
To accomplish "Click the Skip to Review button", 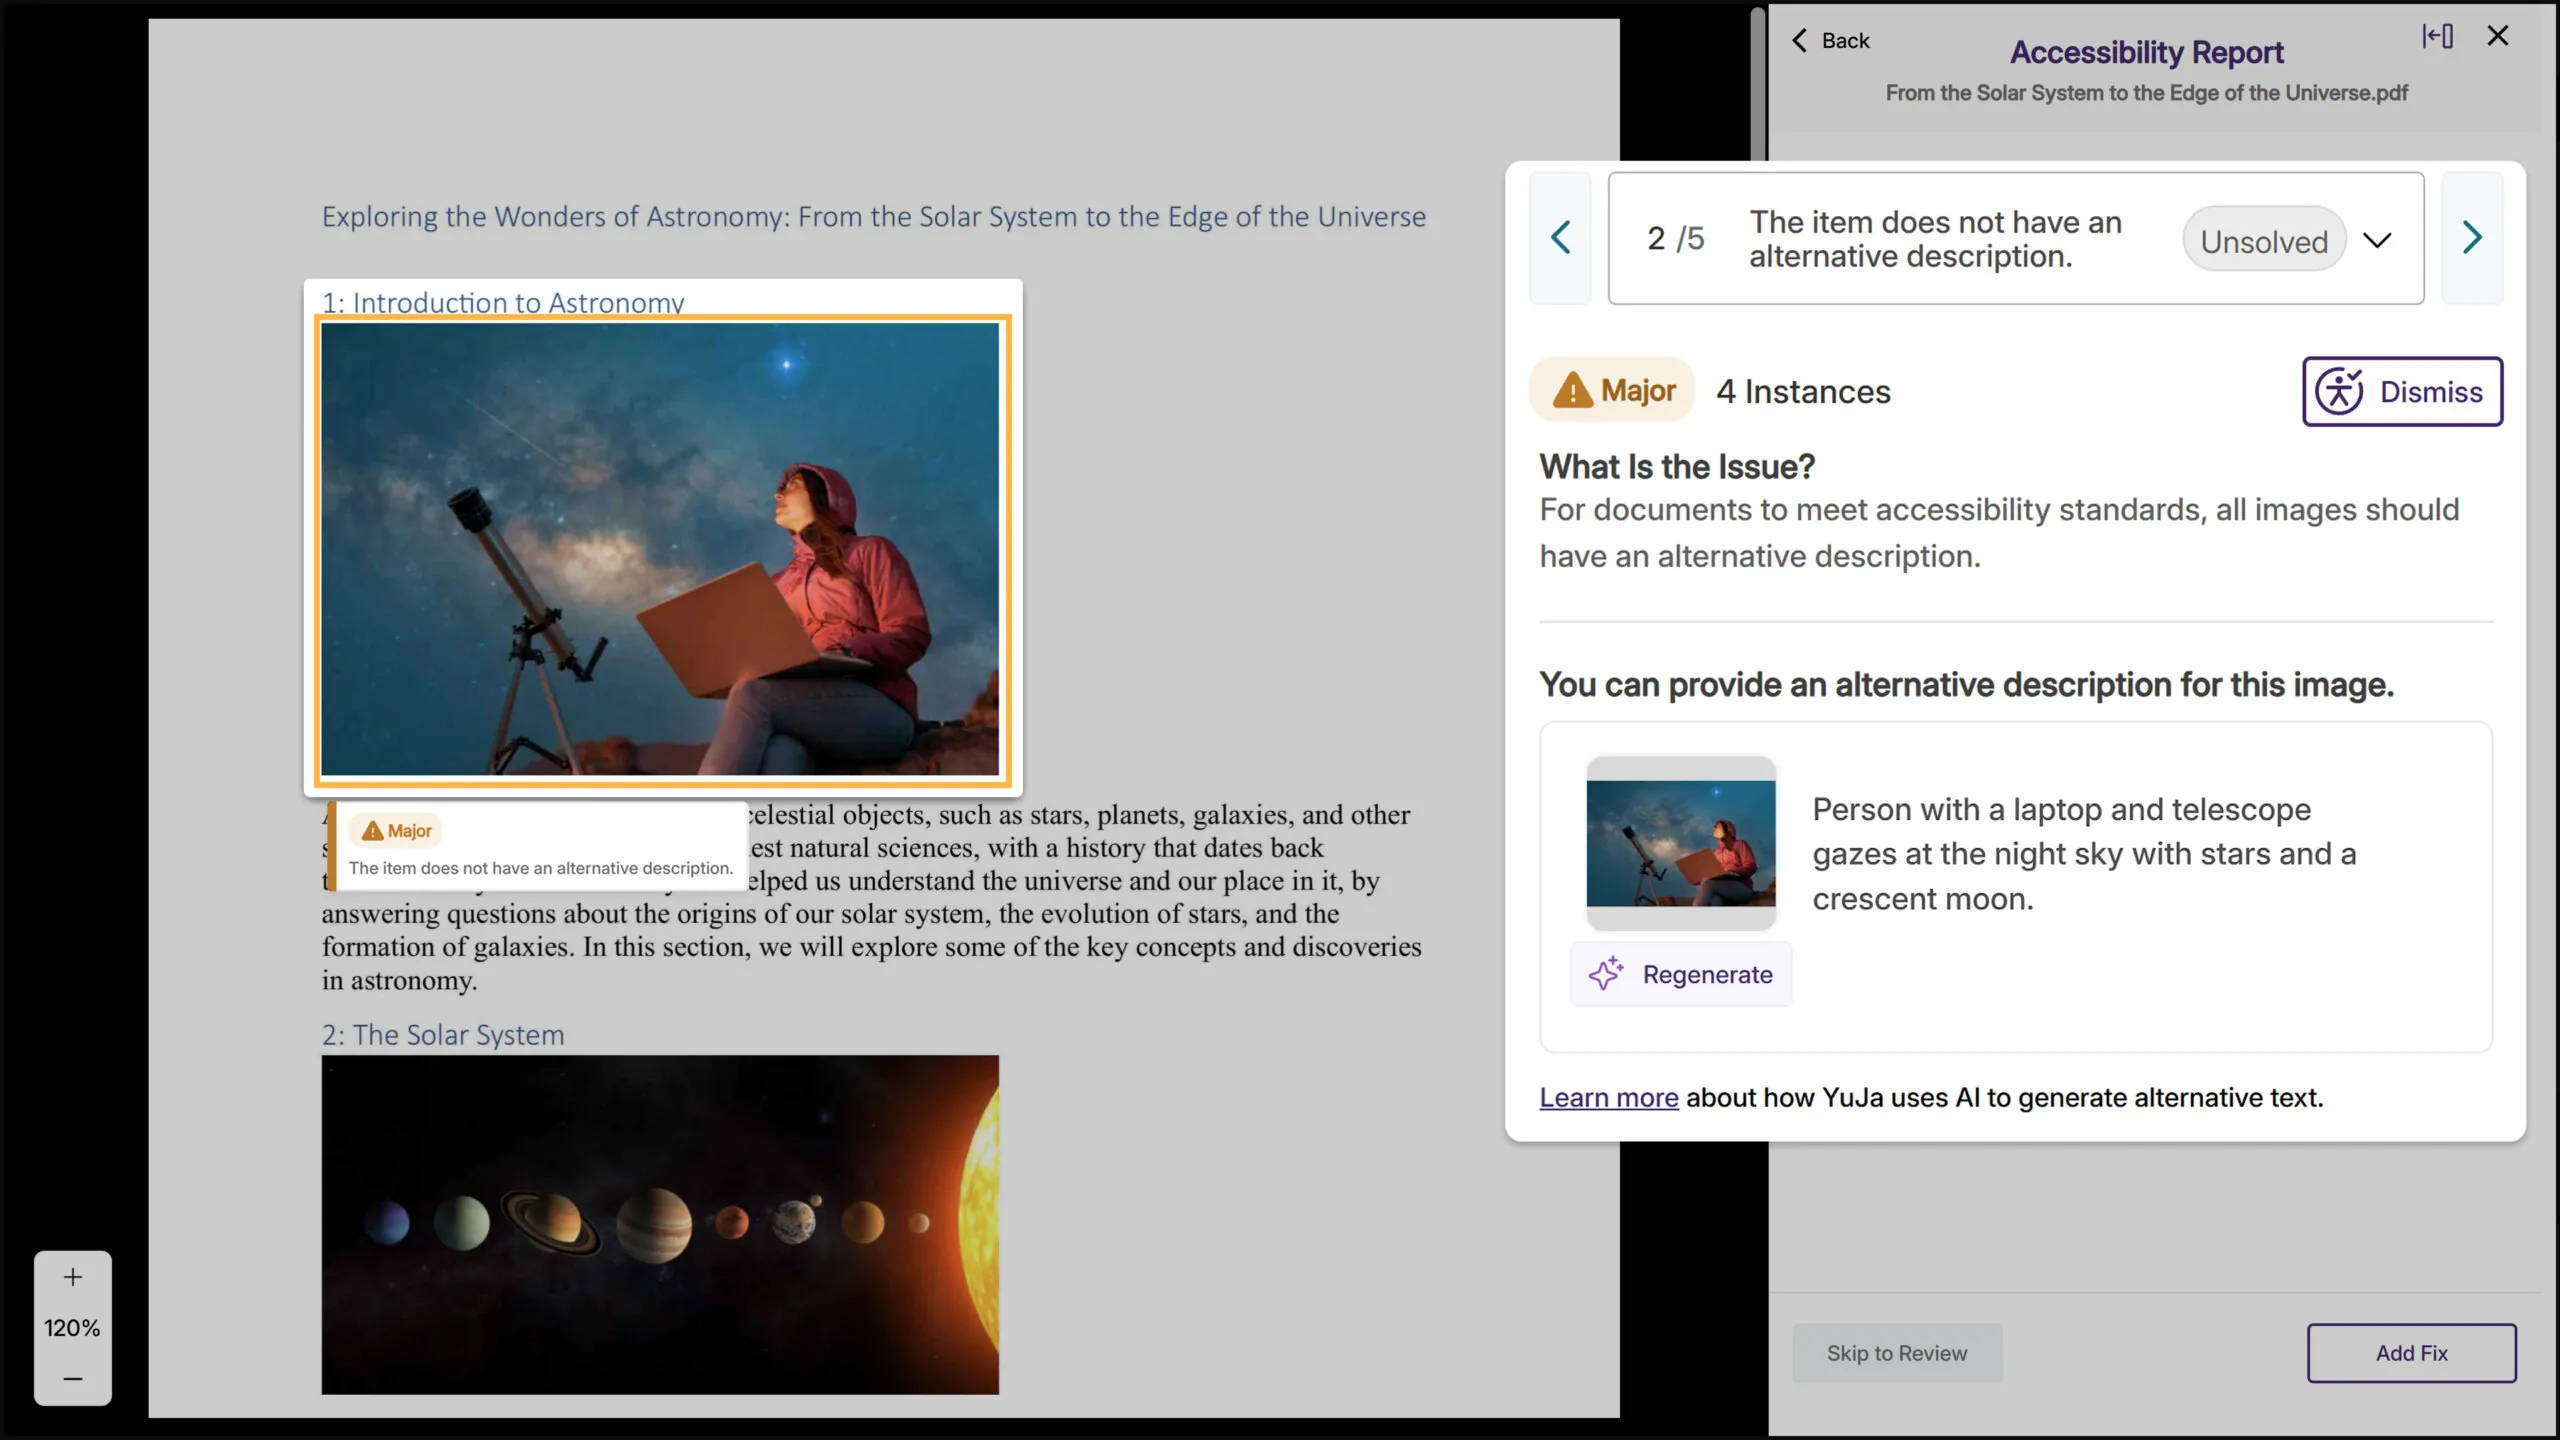I will (x=1896, y=1352).
